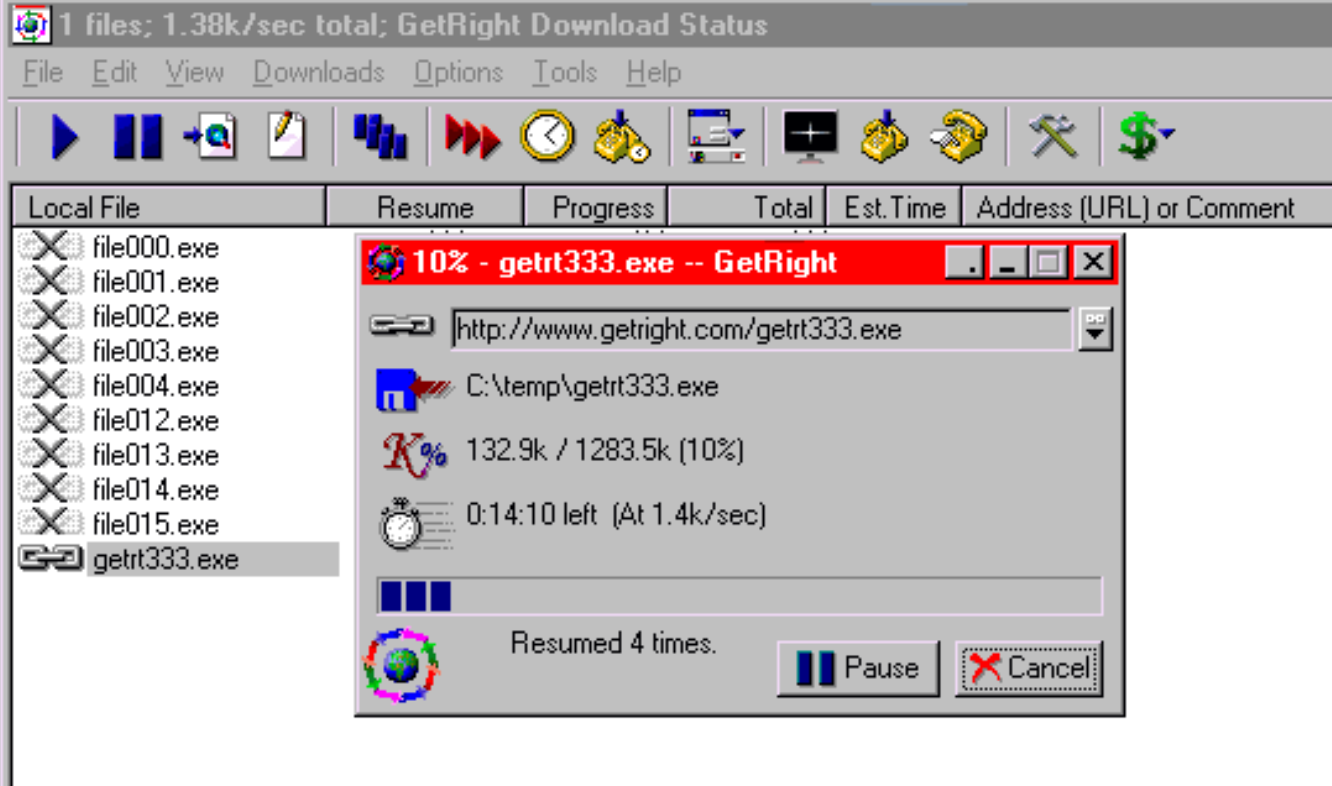Click the stacked blue blocks toolbar icon
The image size is (1332, 786).
click(380, 136)
